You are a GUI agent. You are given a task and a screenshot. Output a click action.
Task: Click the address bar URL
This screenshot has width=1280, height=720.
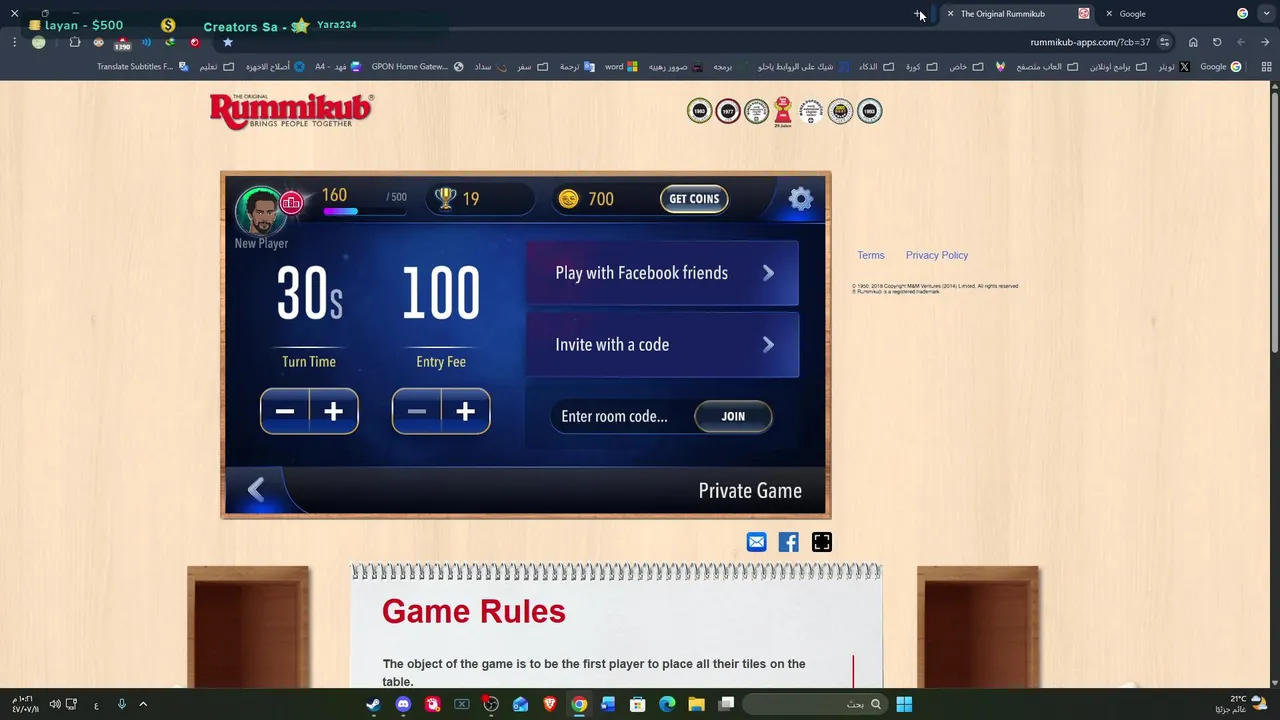coord(1090,42)
